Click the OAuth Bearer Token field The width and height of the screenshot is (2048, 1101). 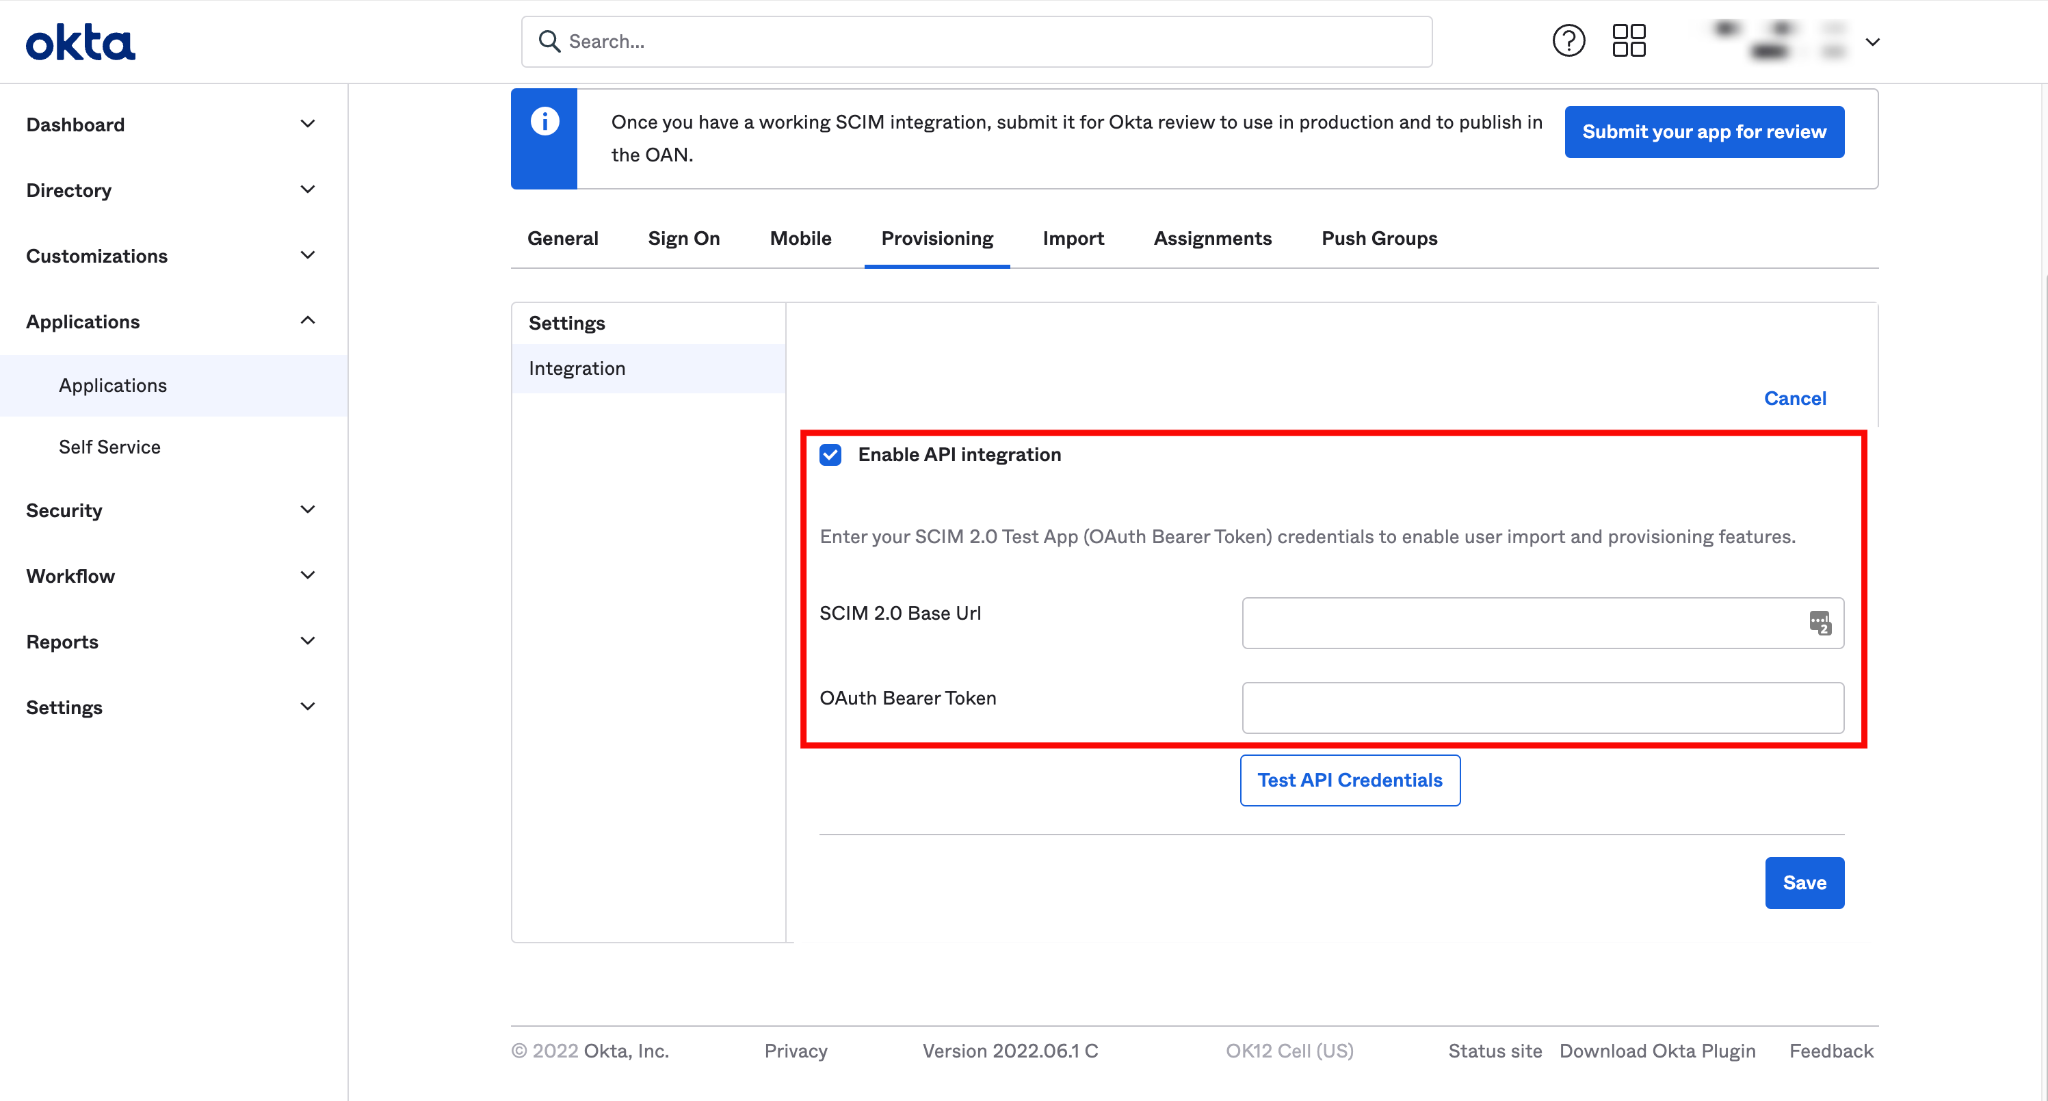pos(1543,708)
